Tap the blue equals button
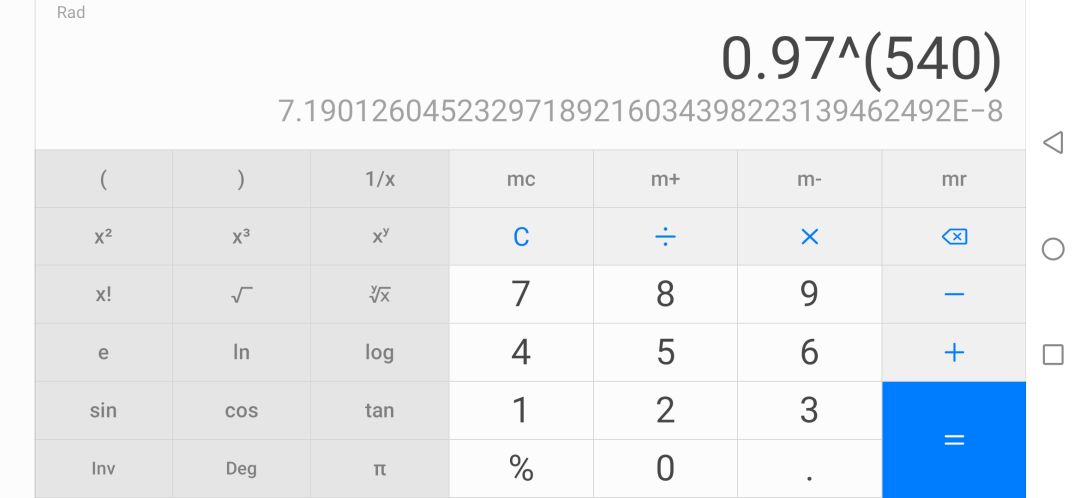 954,439
